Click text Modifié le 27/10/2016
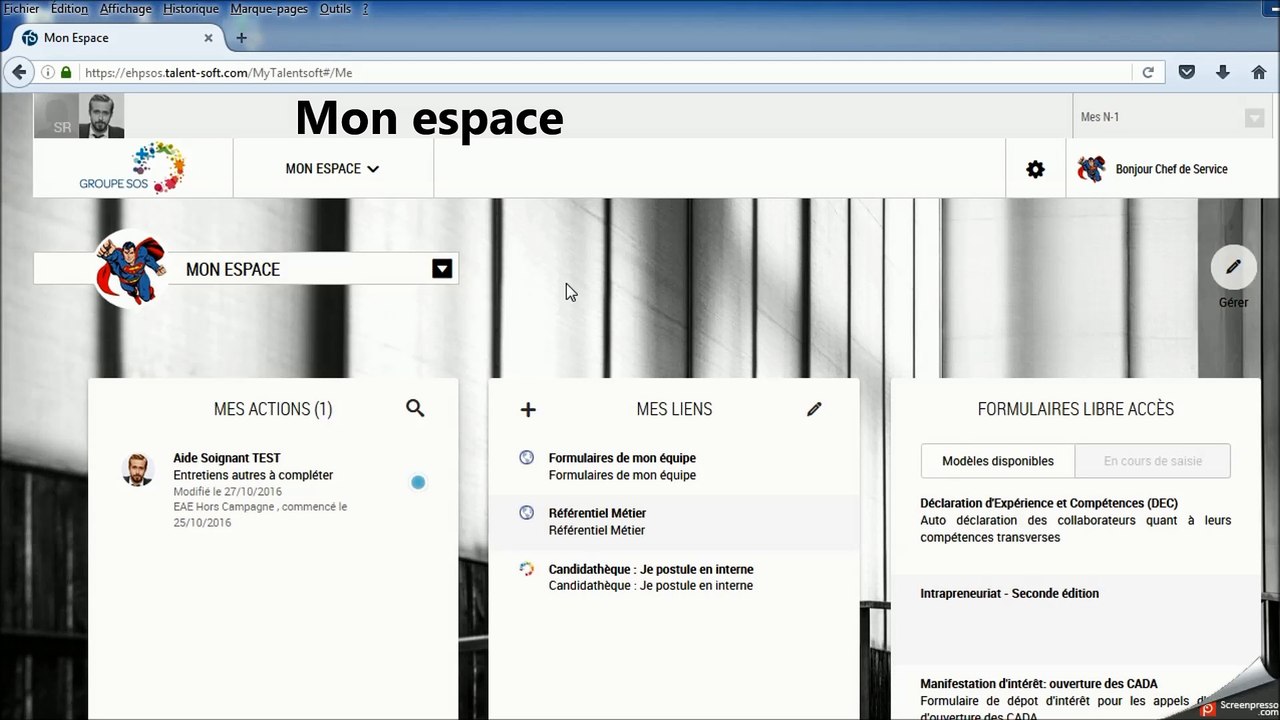 click(x=228, y=492)
